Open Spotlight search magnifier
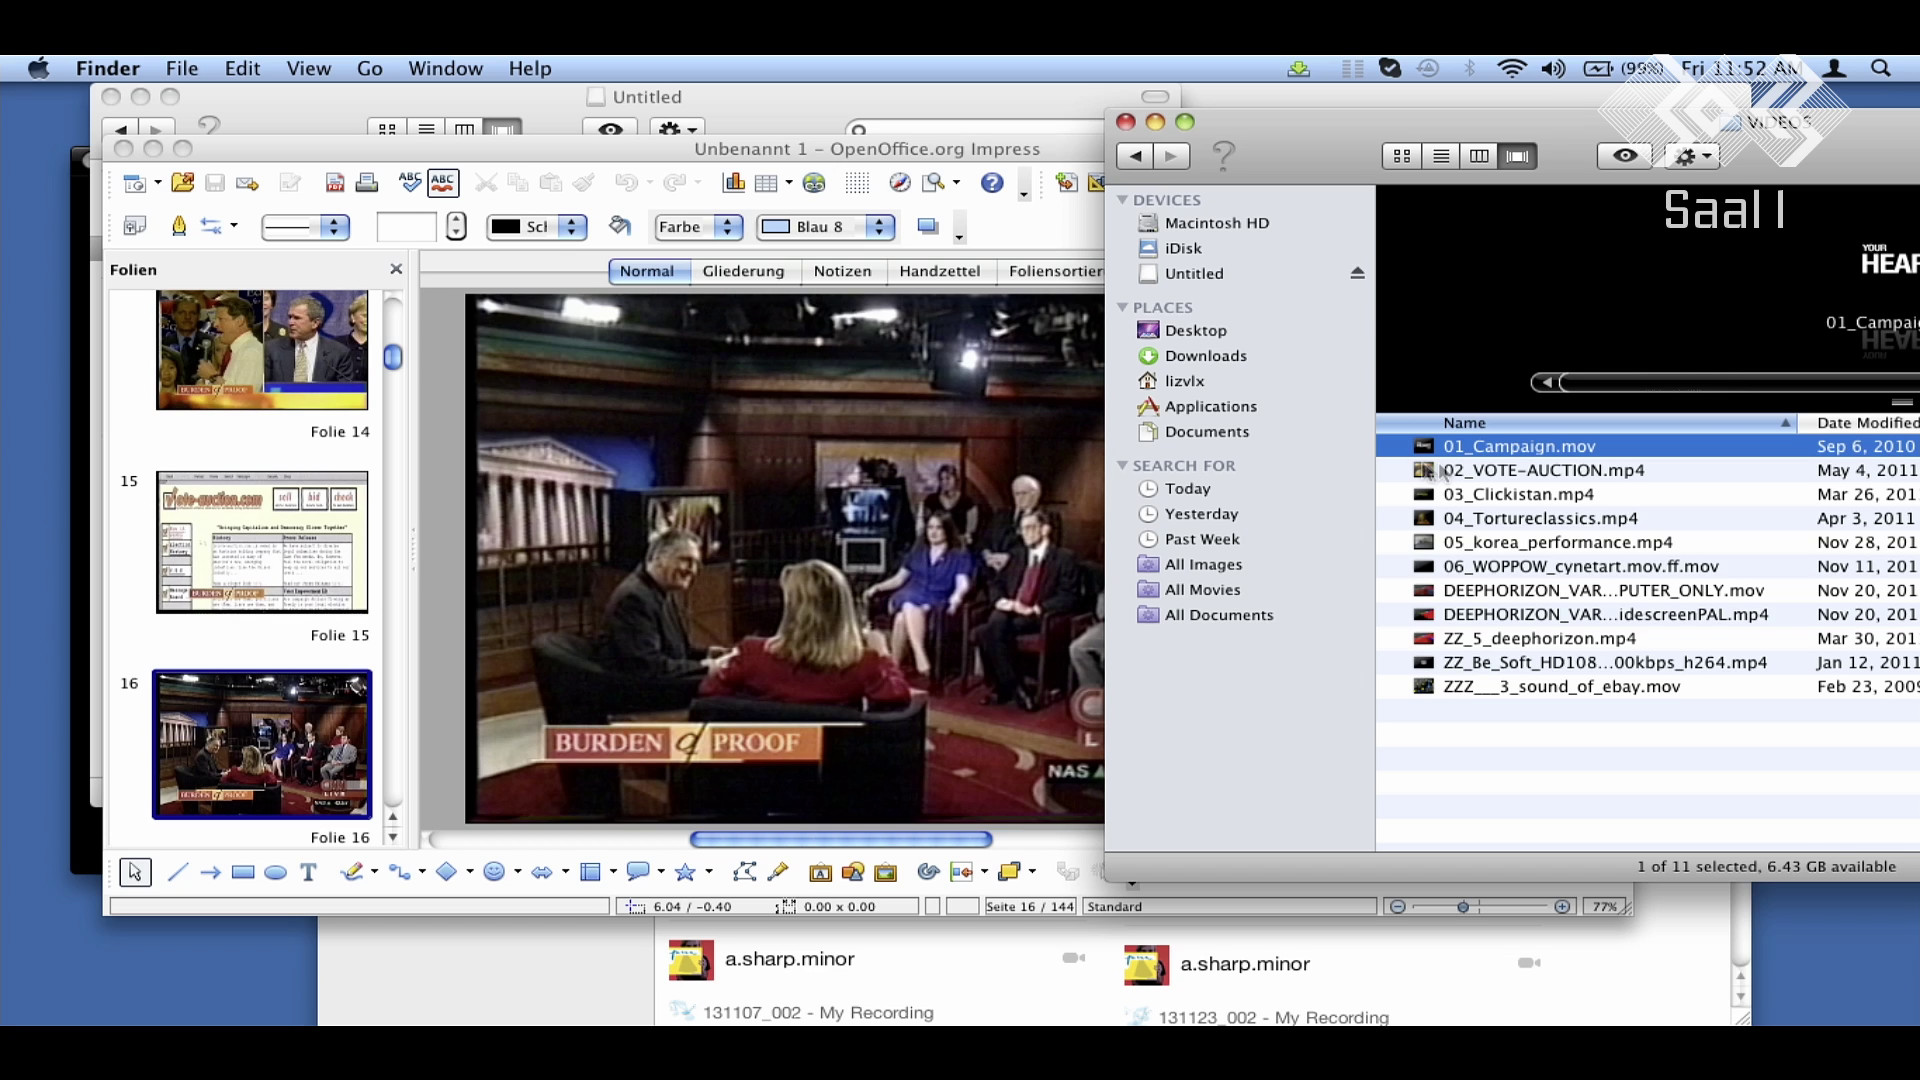 1880,68
